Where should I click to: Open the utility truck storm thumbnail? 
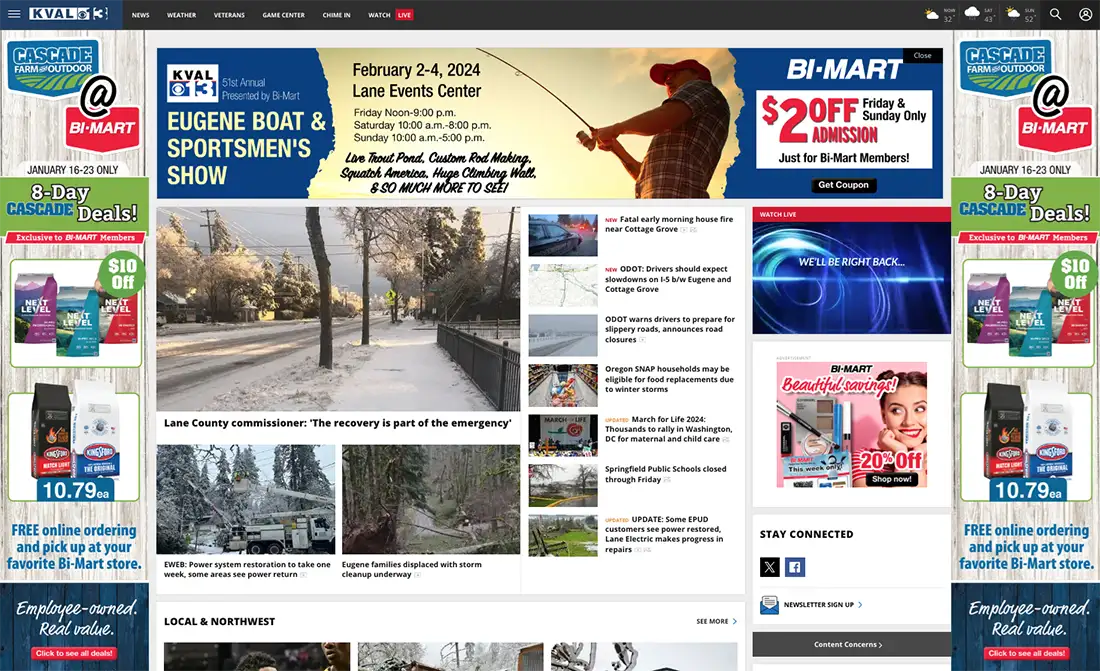(246, 499)
